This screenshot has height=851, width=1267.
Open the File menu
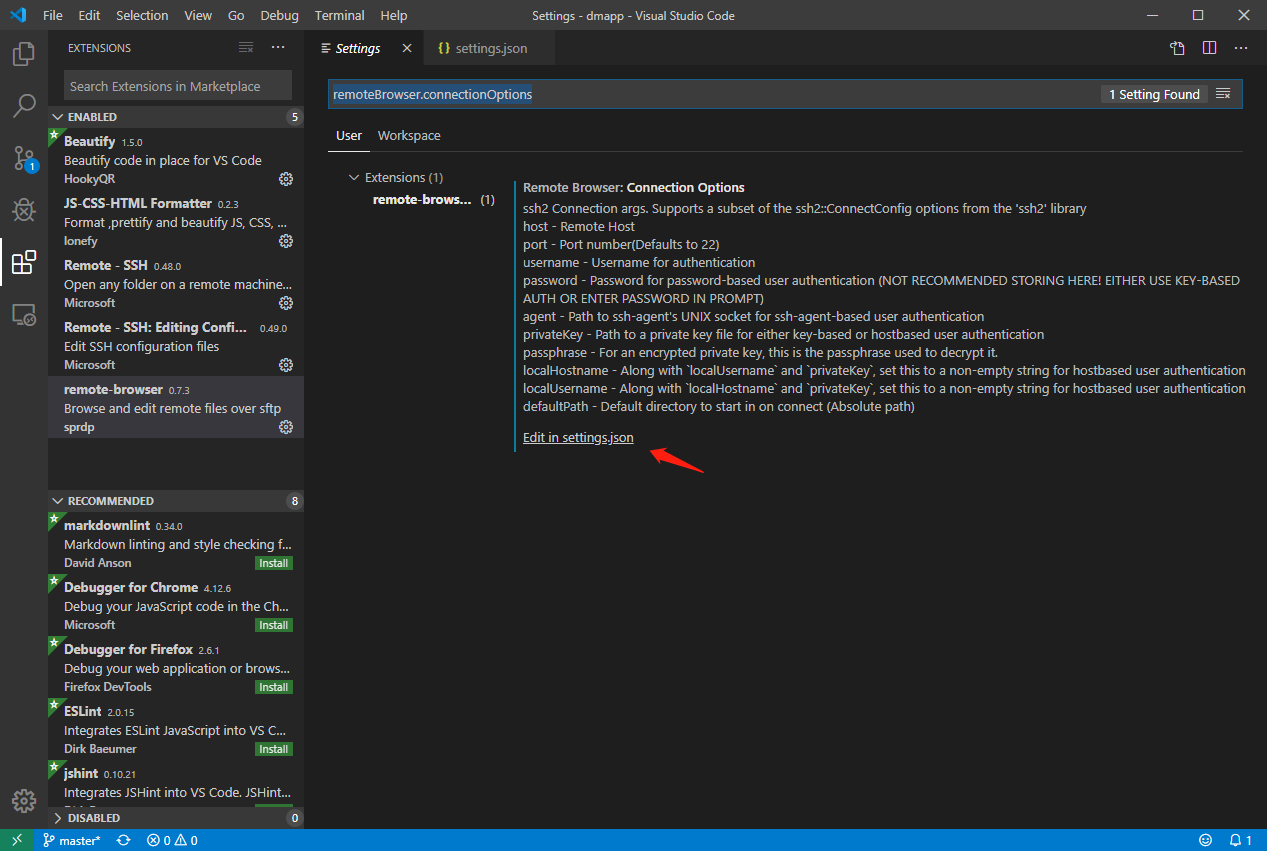53,16
